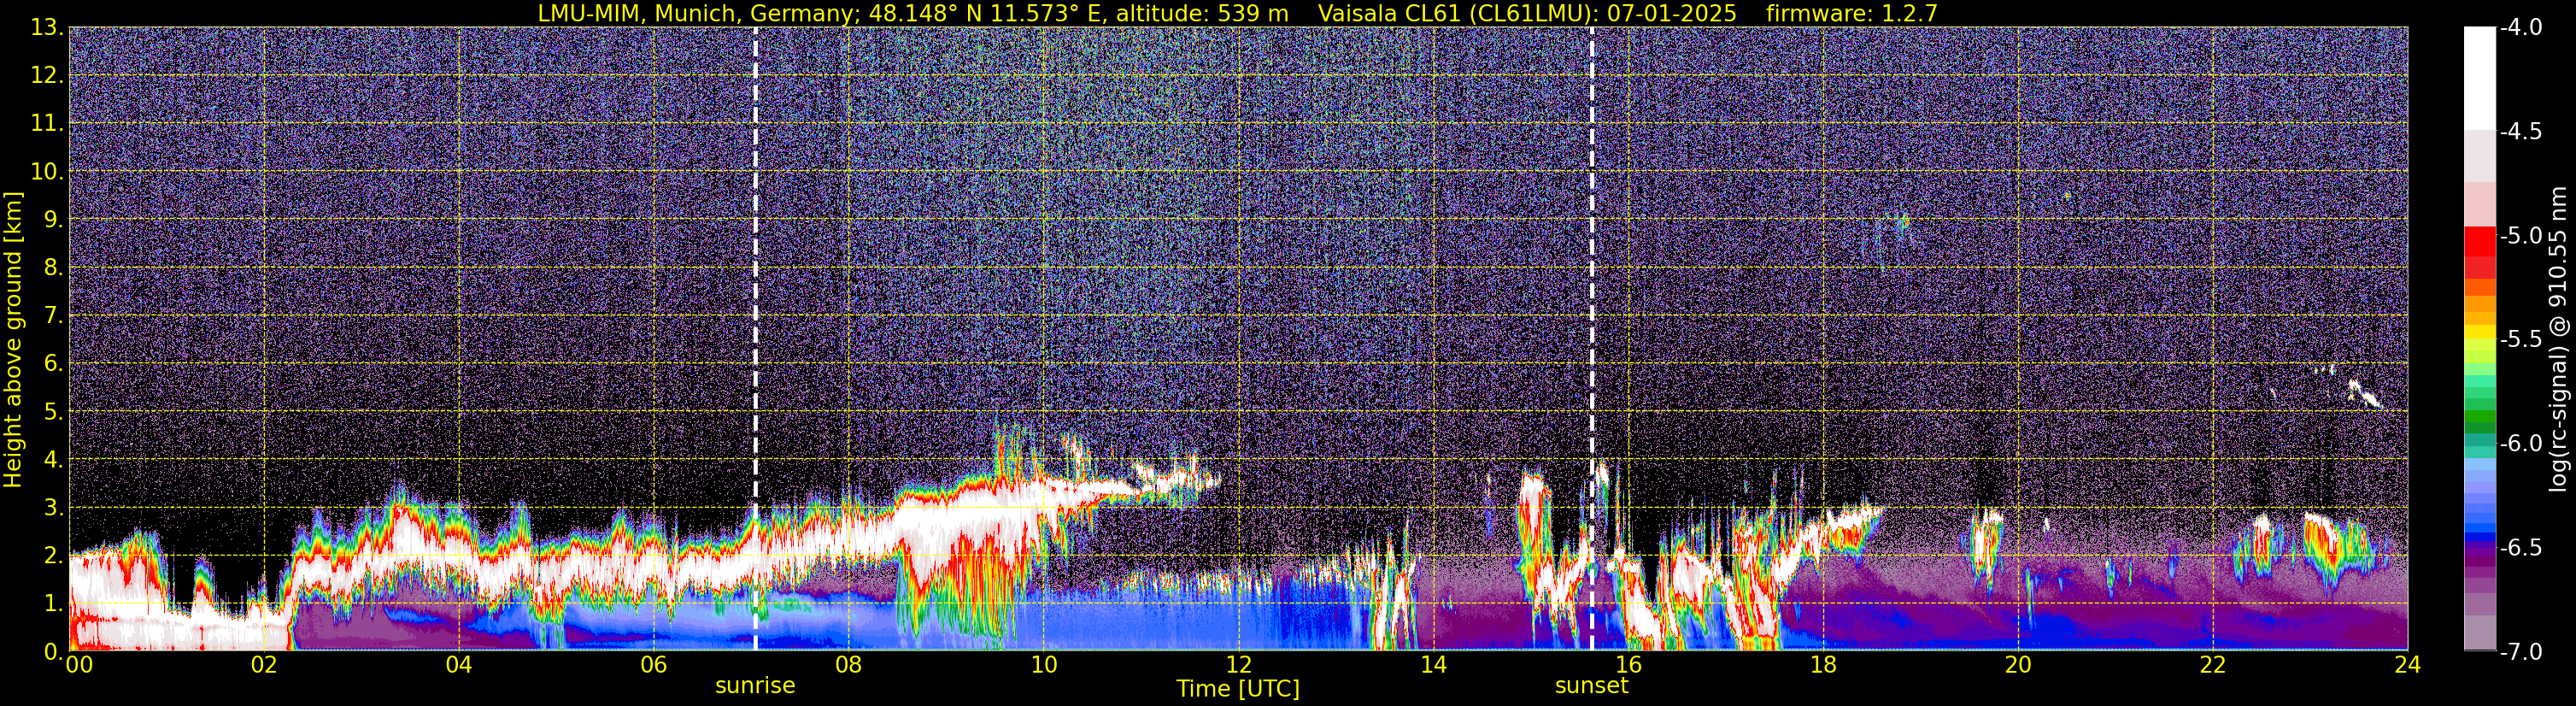Click the '06' time axis tick label
This screenshot has width=2576, height=706.
coord(654,665)
